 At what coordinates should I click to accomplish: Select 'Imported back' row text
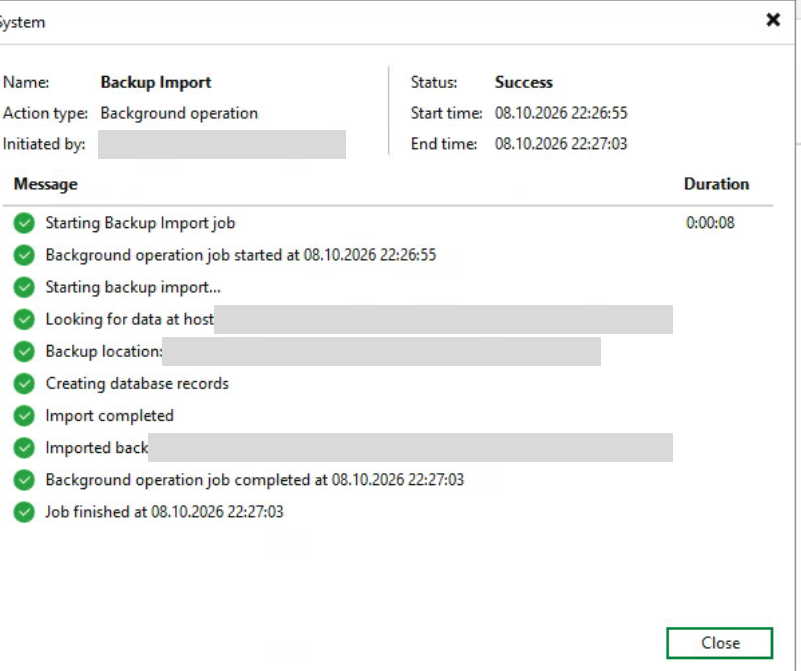point(97,448)
